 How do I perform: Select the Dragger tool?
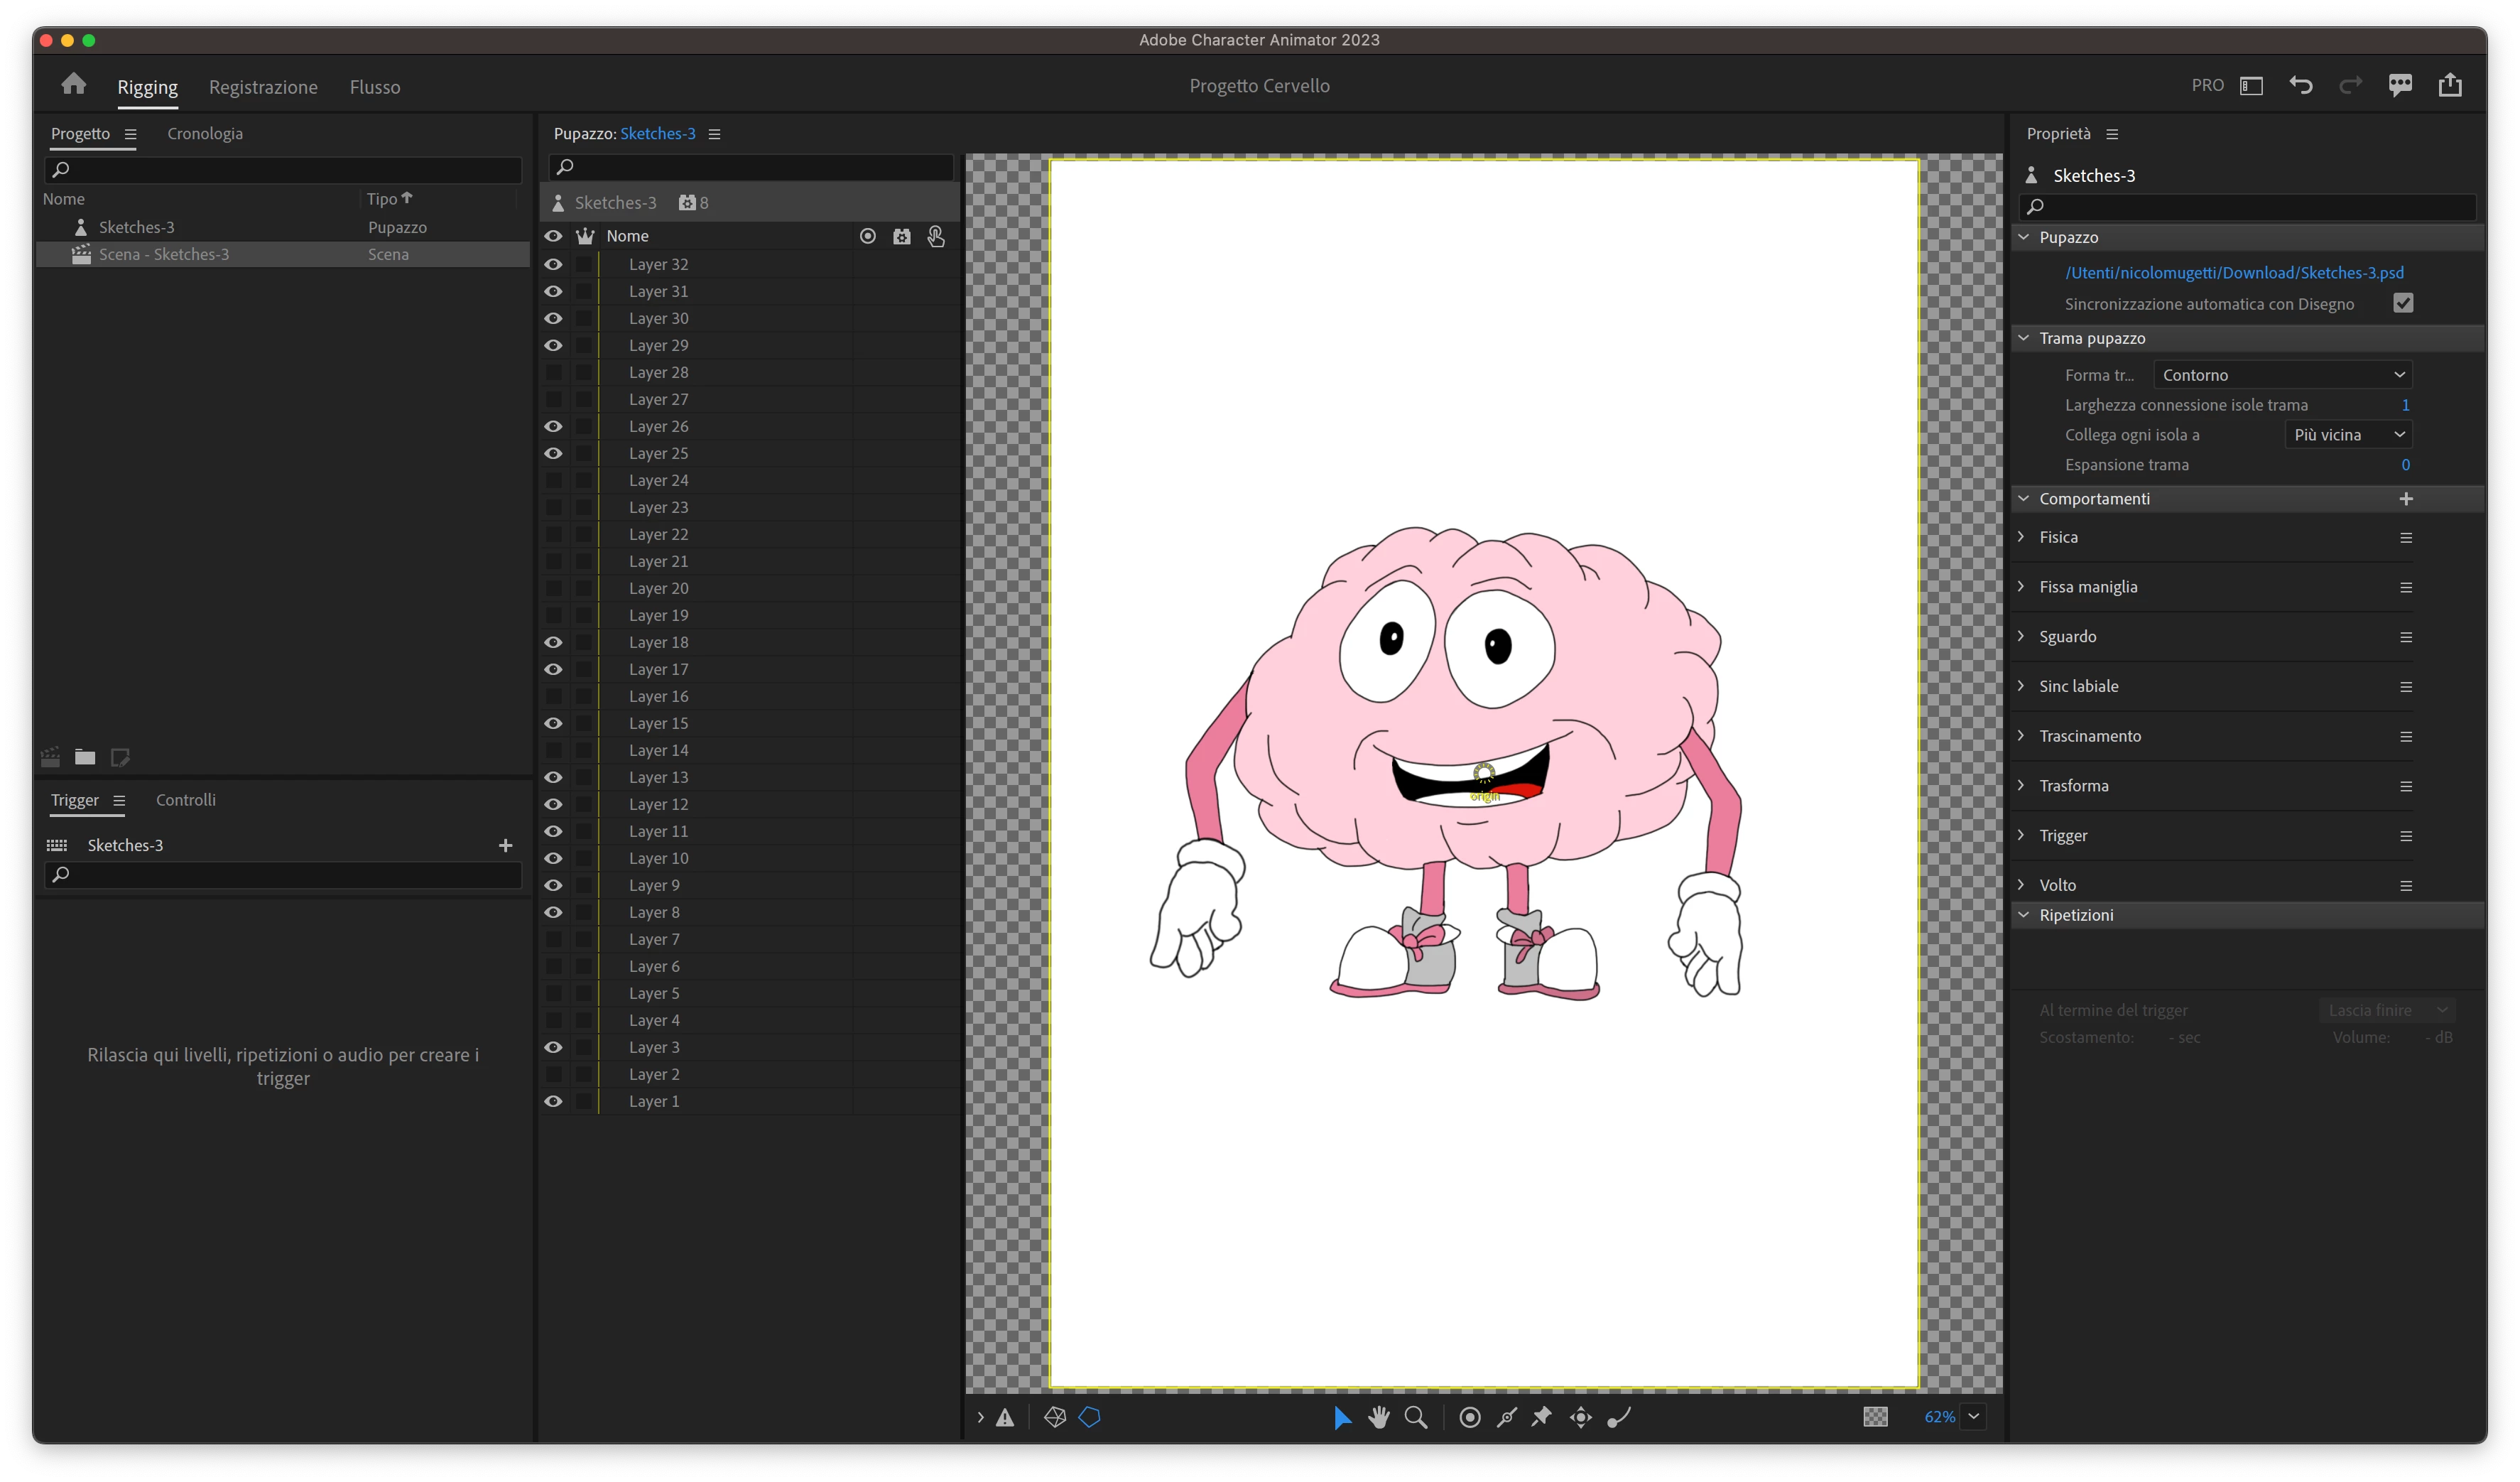[1580, 1417]
